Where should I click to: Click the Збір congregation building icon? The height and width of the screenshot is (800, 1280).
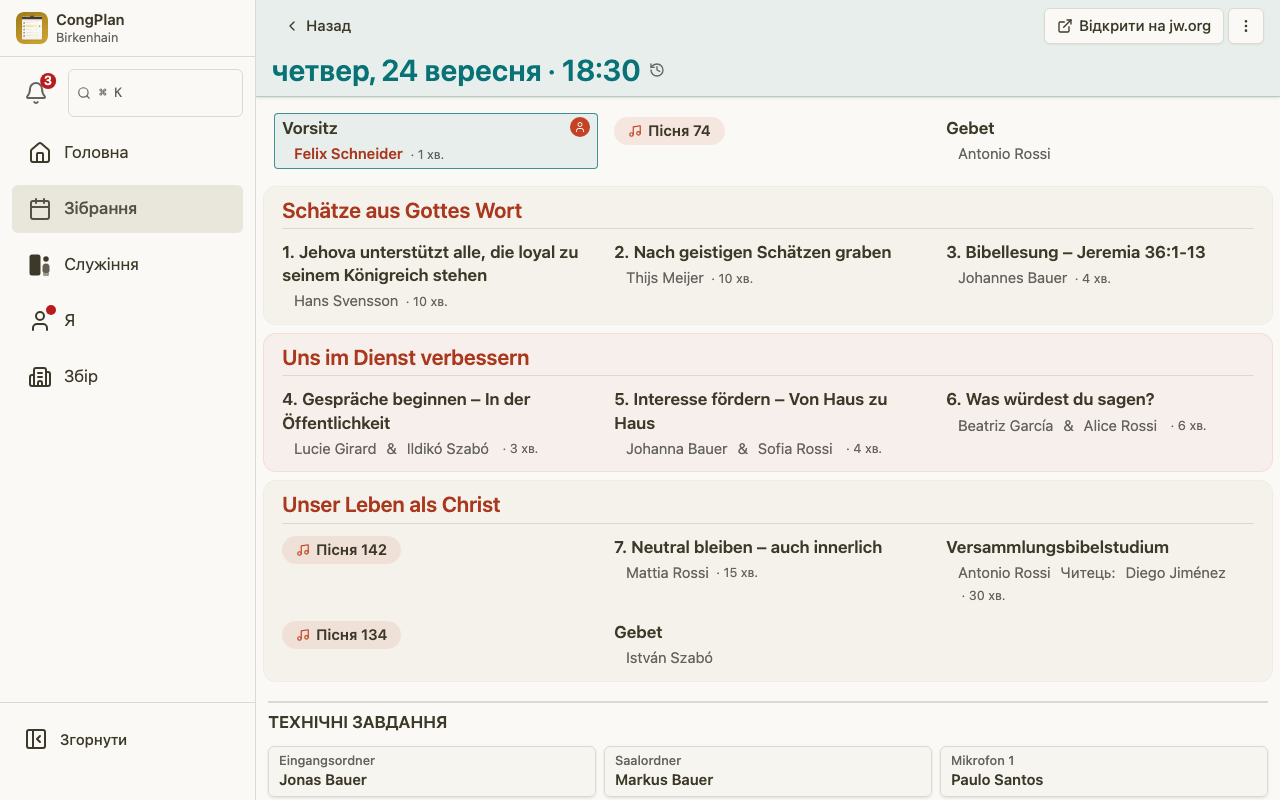[40, 377]
